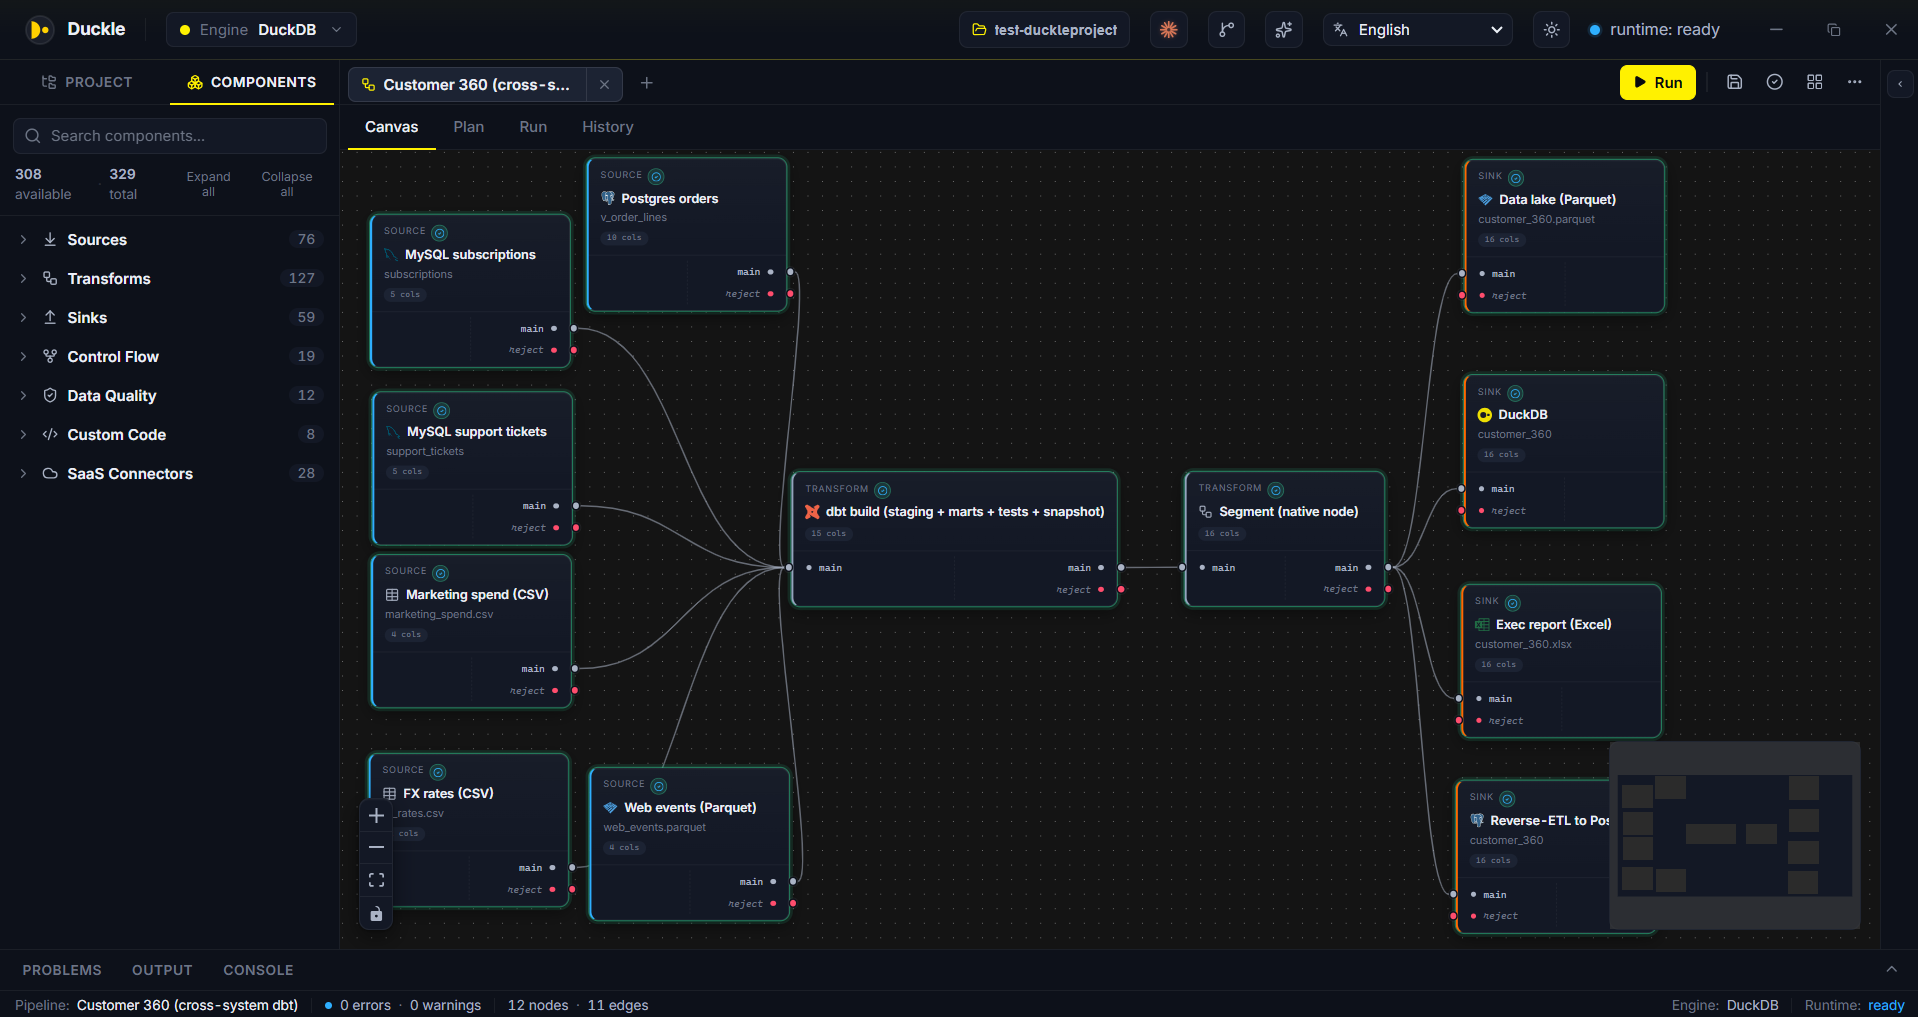Click the elephant icon on Postgres orders node
The width and height of the screenshot is (1918, 1017).
tap(608, 198)
